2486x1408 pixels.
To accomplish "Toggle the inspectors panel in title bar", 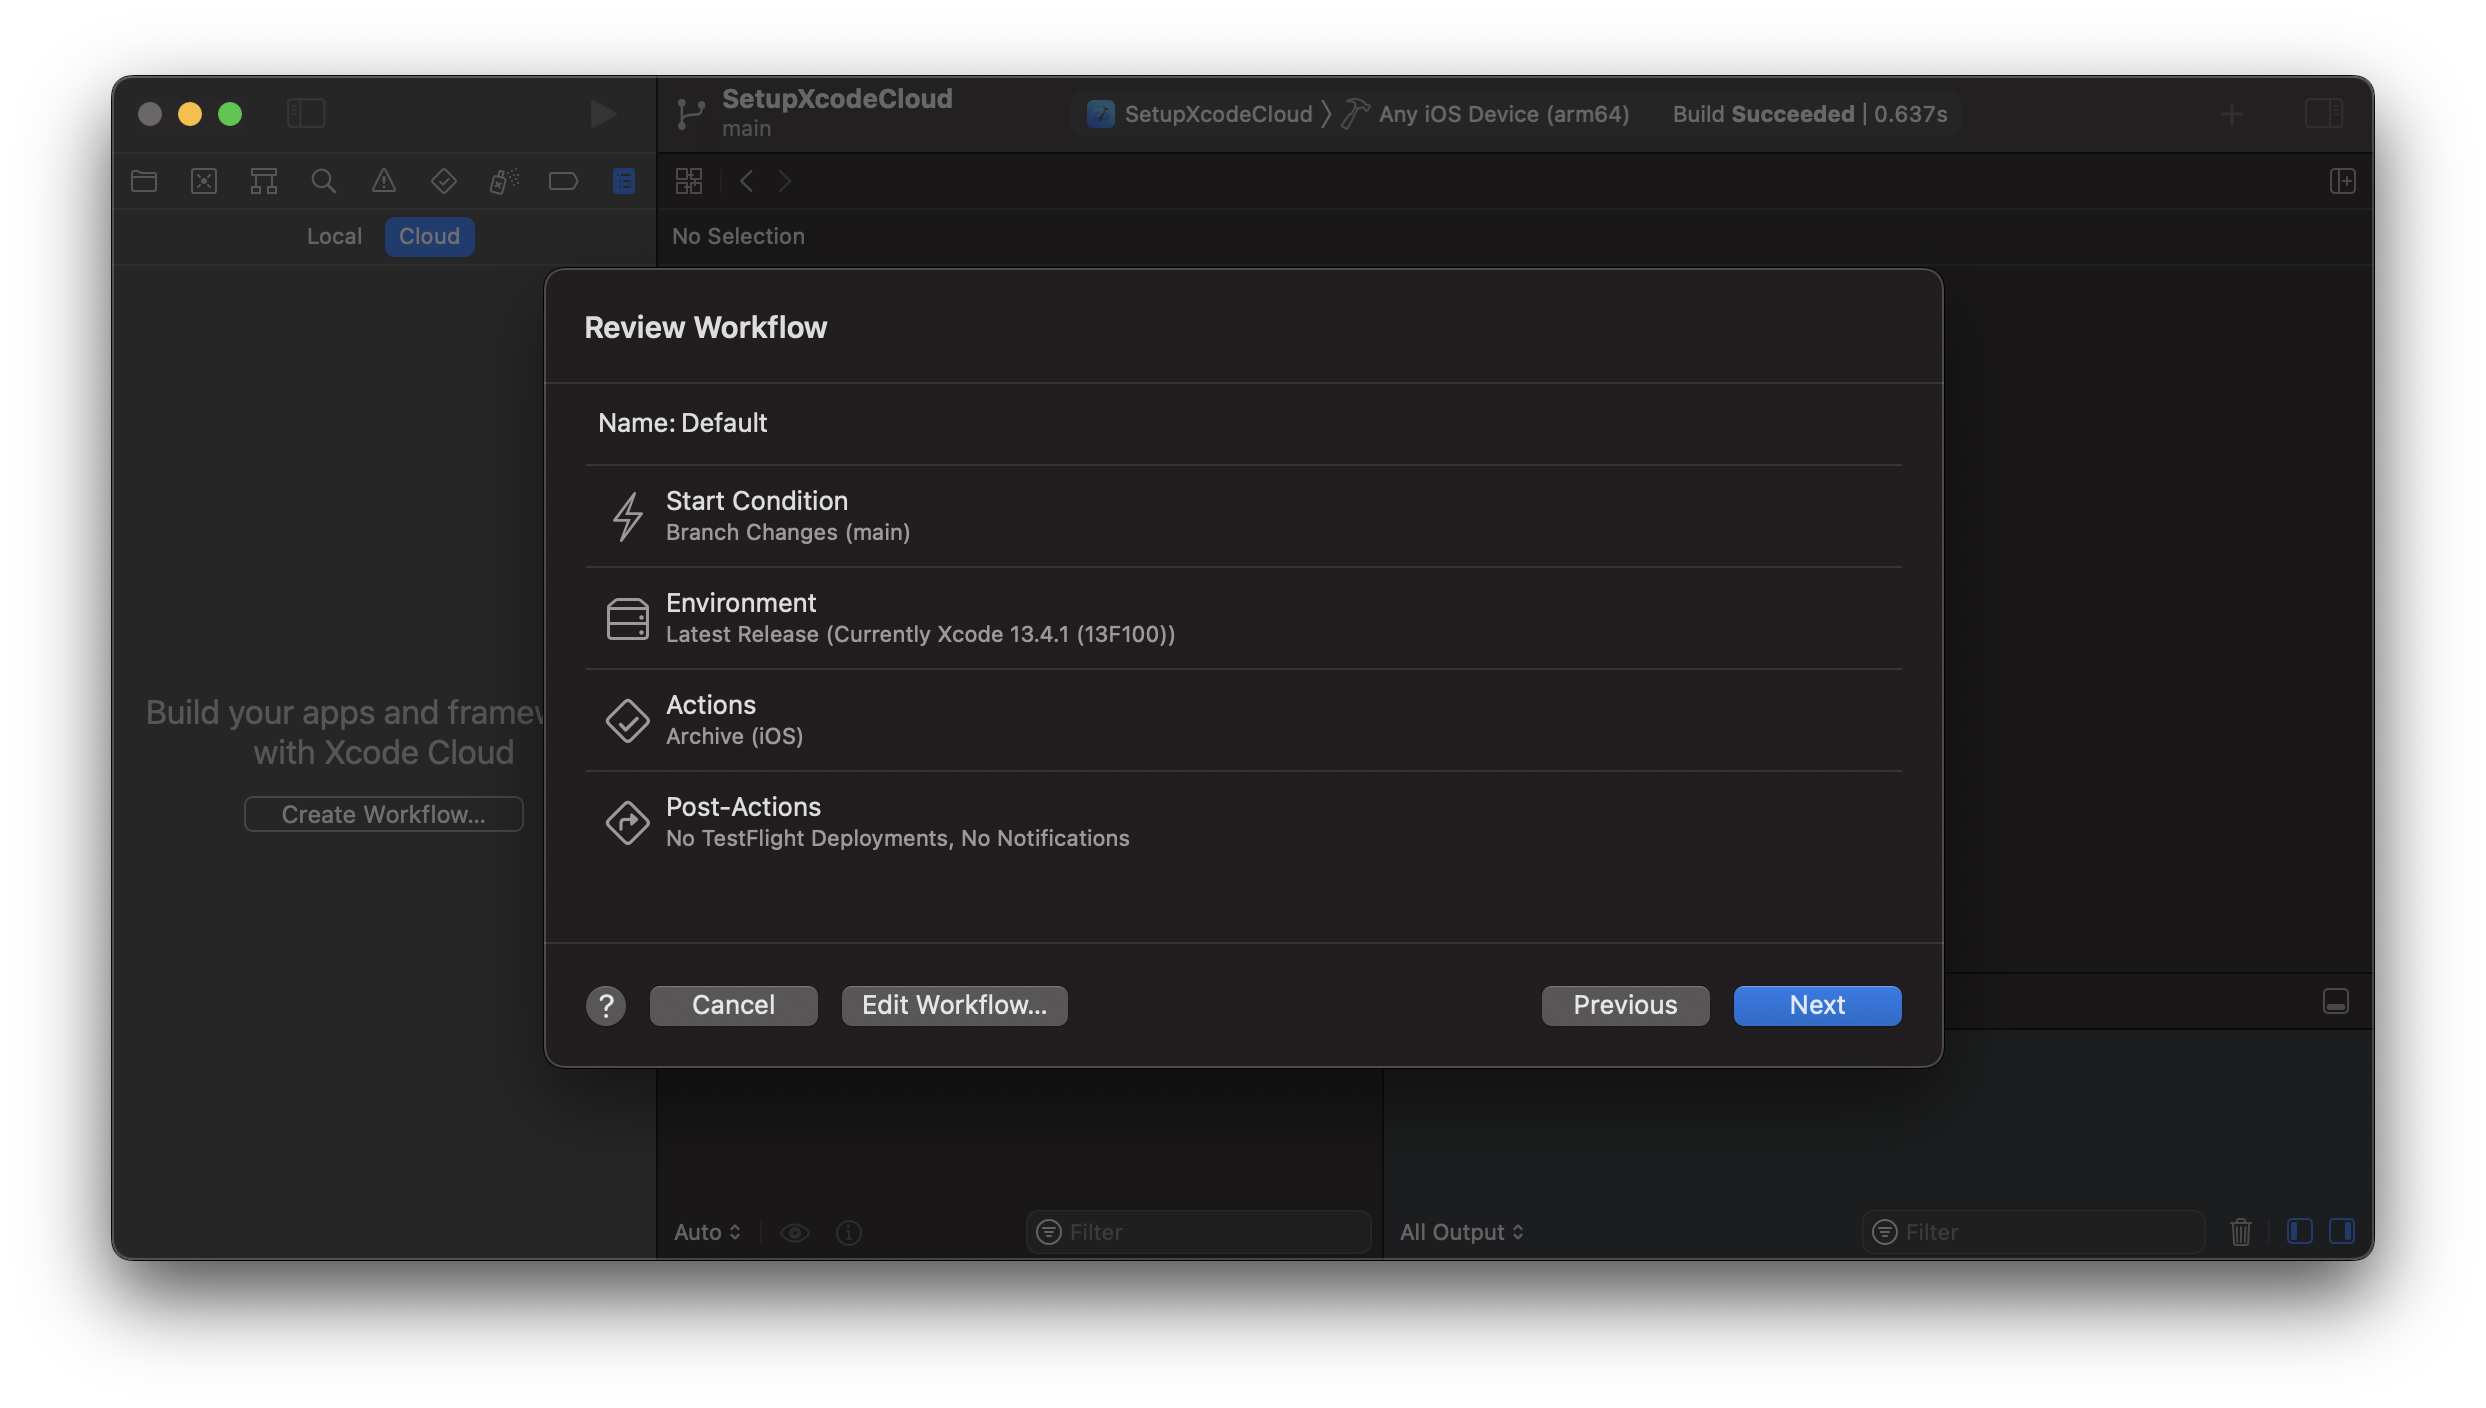I will pyautogui.click(x=2324, y=113).
